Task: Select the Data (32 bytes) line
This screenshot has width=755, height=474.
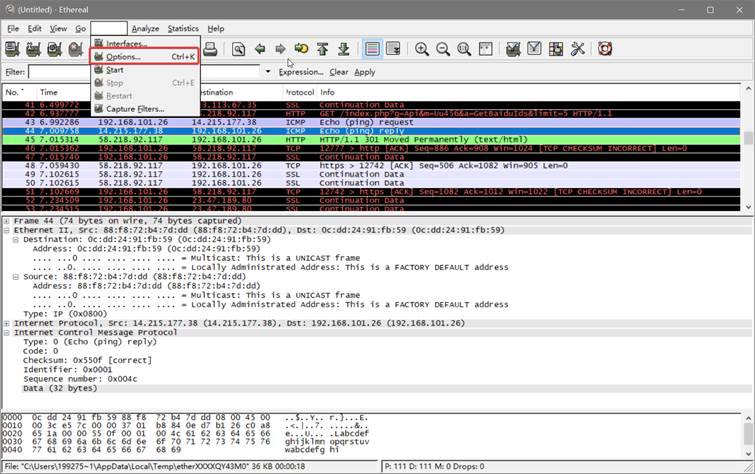Action: (60, 388)
